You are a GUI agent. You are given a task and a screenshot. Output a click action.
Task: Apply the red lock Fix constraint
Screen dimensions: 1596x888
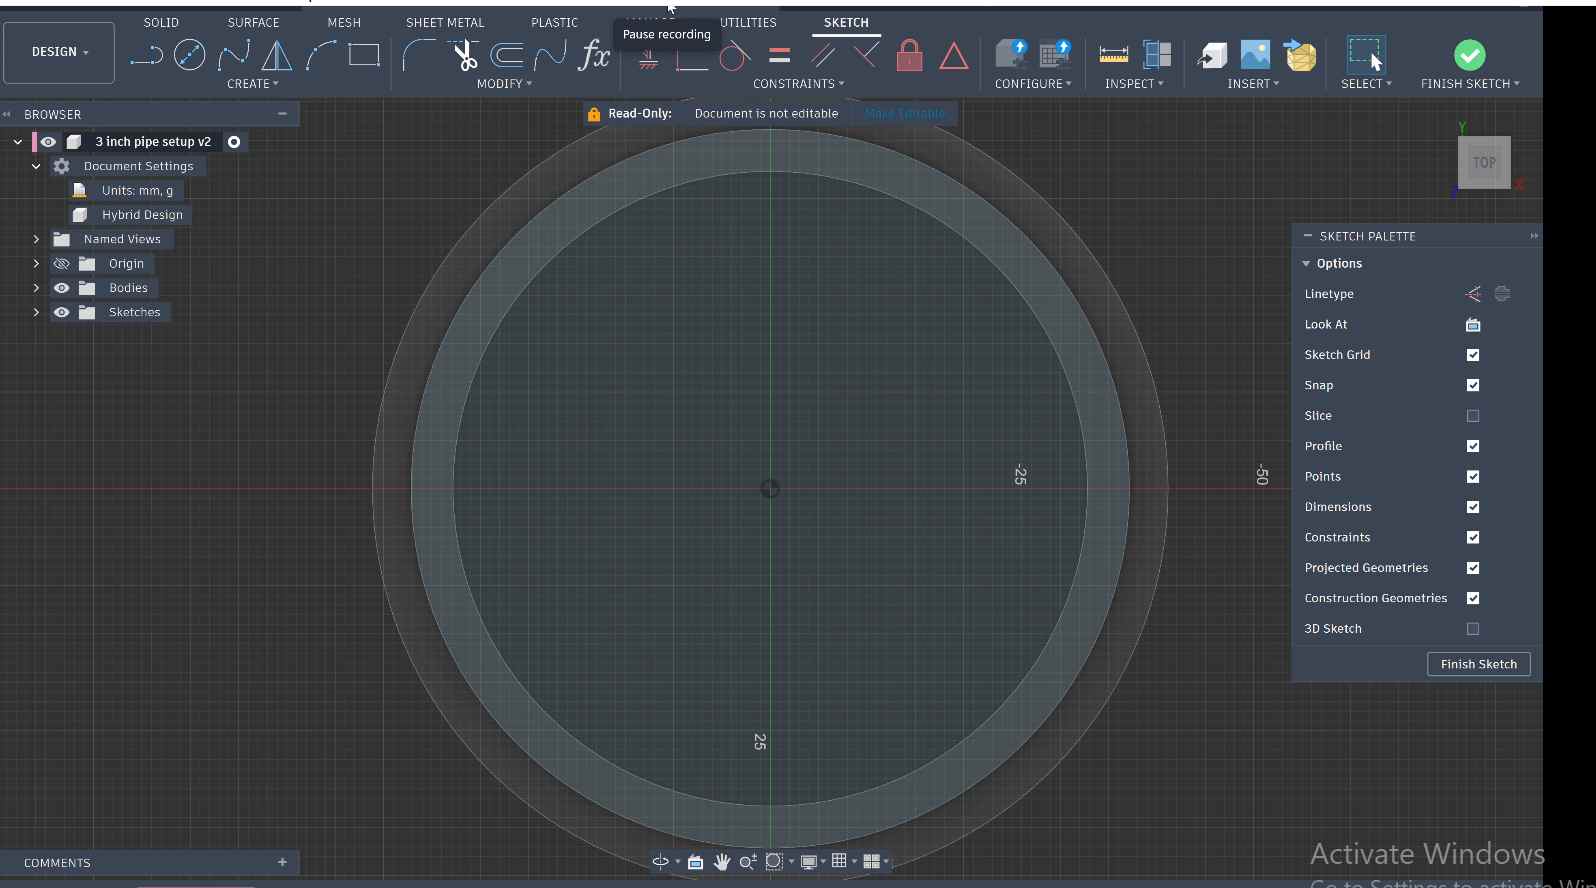[x=909, y=55]
